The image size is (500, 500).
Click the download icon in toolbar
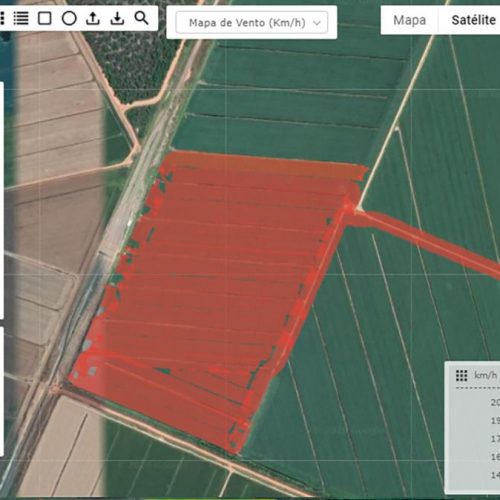117,18
